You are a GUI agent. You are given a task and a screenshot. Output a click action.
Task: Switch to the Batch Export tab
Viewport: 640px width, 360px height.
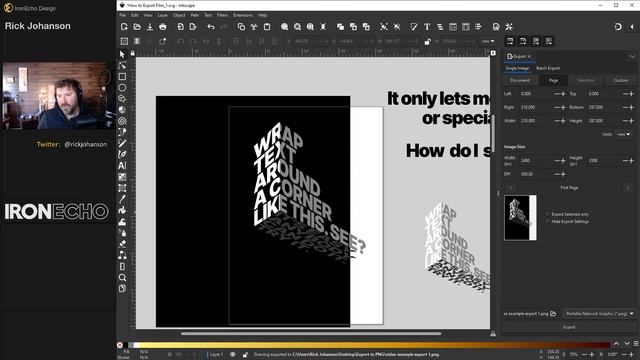pos(548,68)
